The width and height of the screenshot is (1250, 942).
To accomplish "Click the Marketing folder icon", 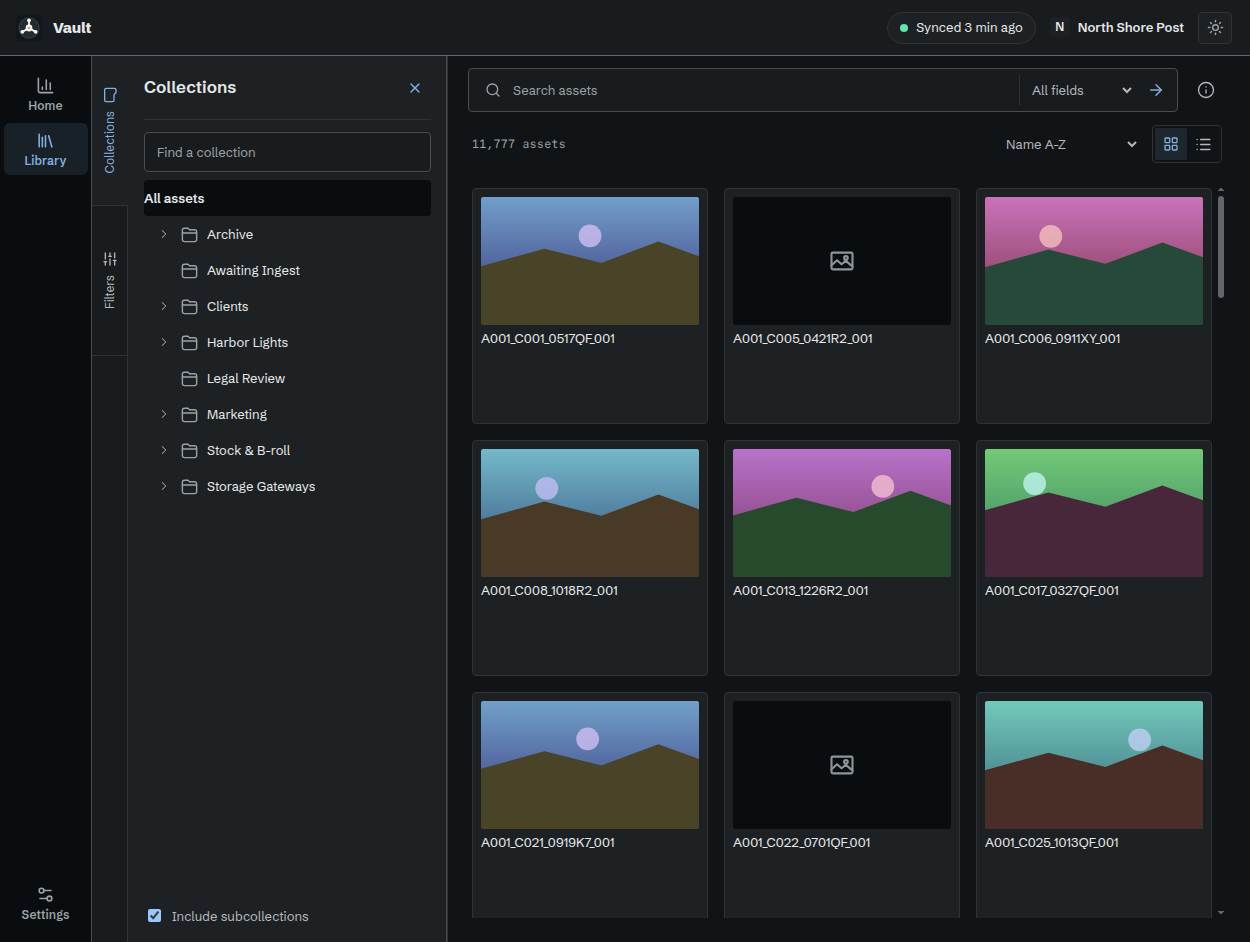I will pos(189,414).
